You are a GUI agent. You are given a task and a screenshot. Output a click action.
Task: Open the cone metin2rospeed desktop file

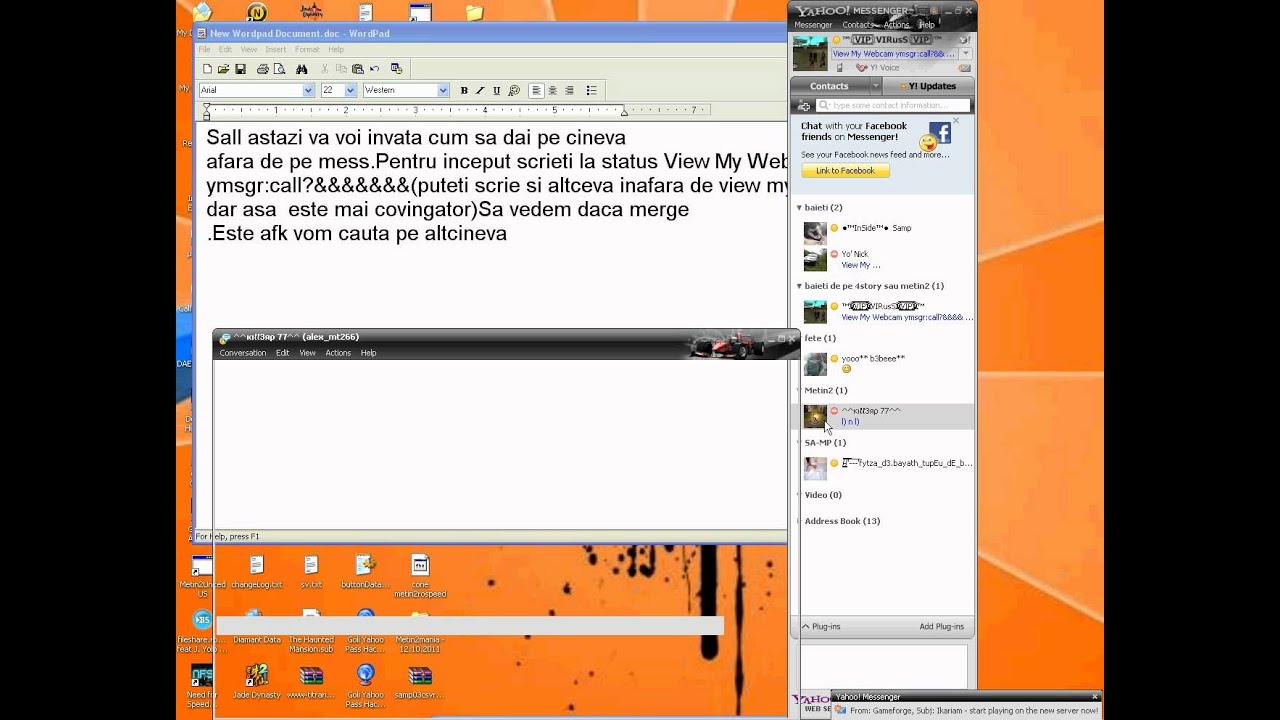click(420, 577)
